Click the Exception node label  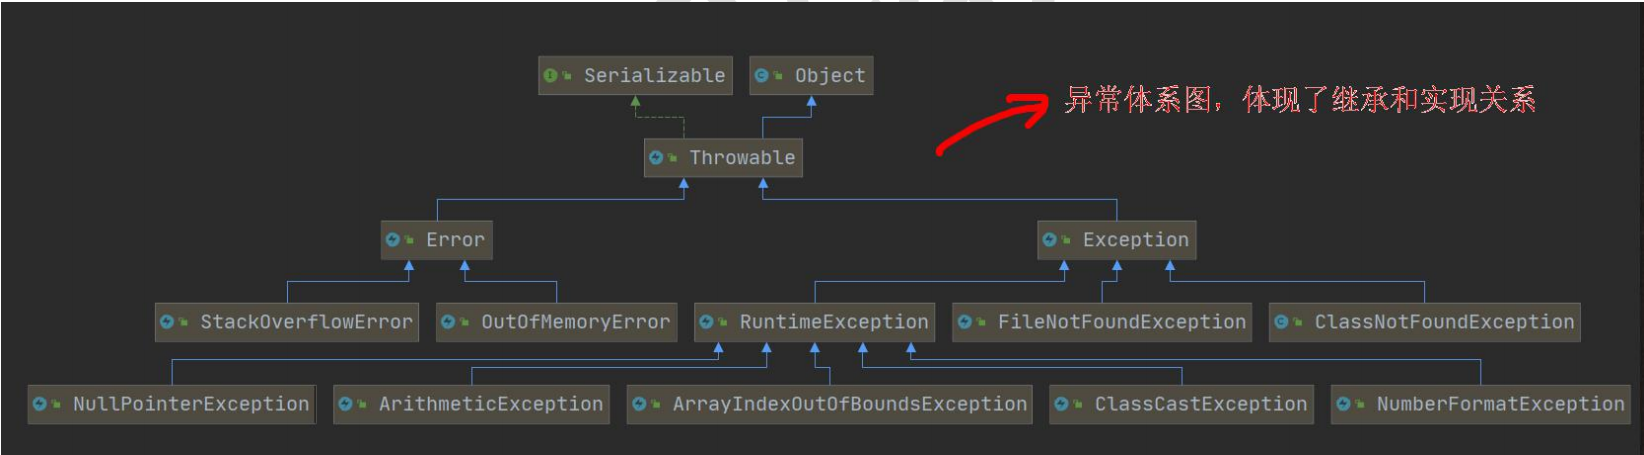1135,240
